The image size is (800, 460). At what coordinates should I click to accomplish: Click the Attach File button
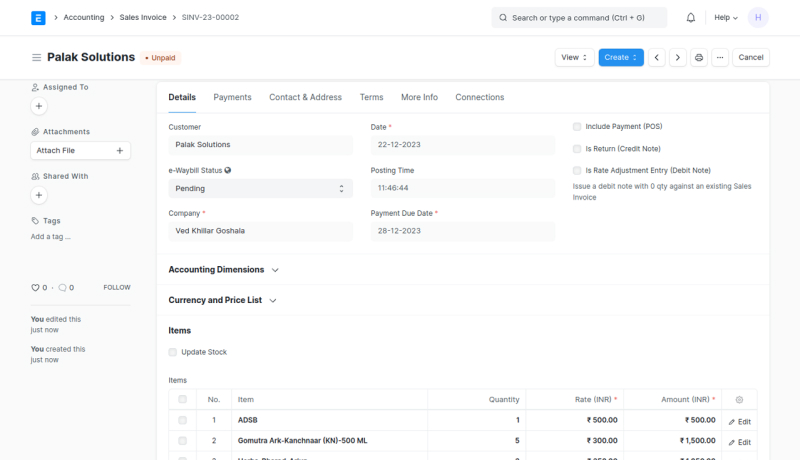click(x=80, y=150)
